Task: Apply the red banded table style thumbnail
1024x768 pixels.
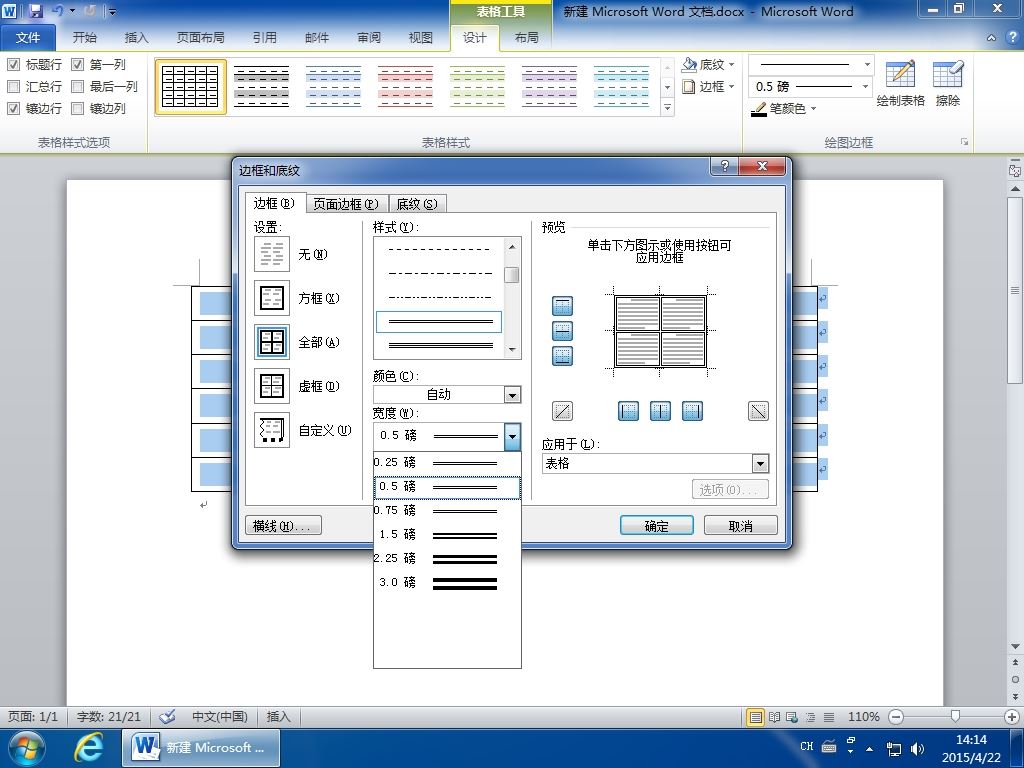Action: [x=406, y=86]
